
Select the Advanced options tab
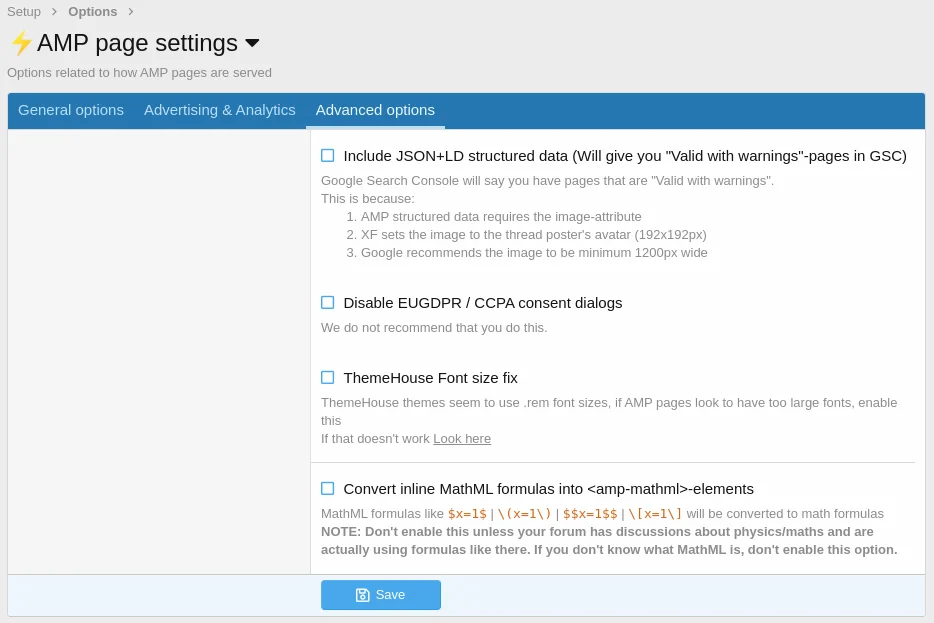pos(375,110)
